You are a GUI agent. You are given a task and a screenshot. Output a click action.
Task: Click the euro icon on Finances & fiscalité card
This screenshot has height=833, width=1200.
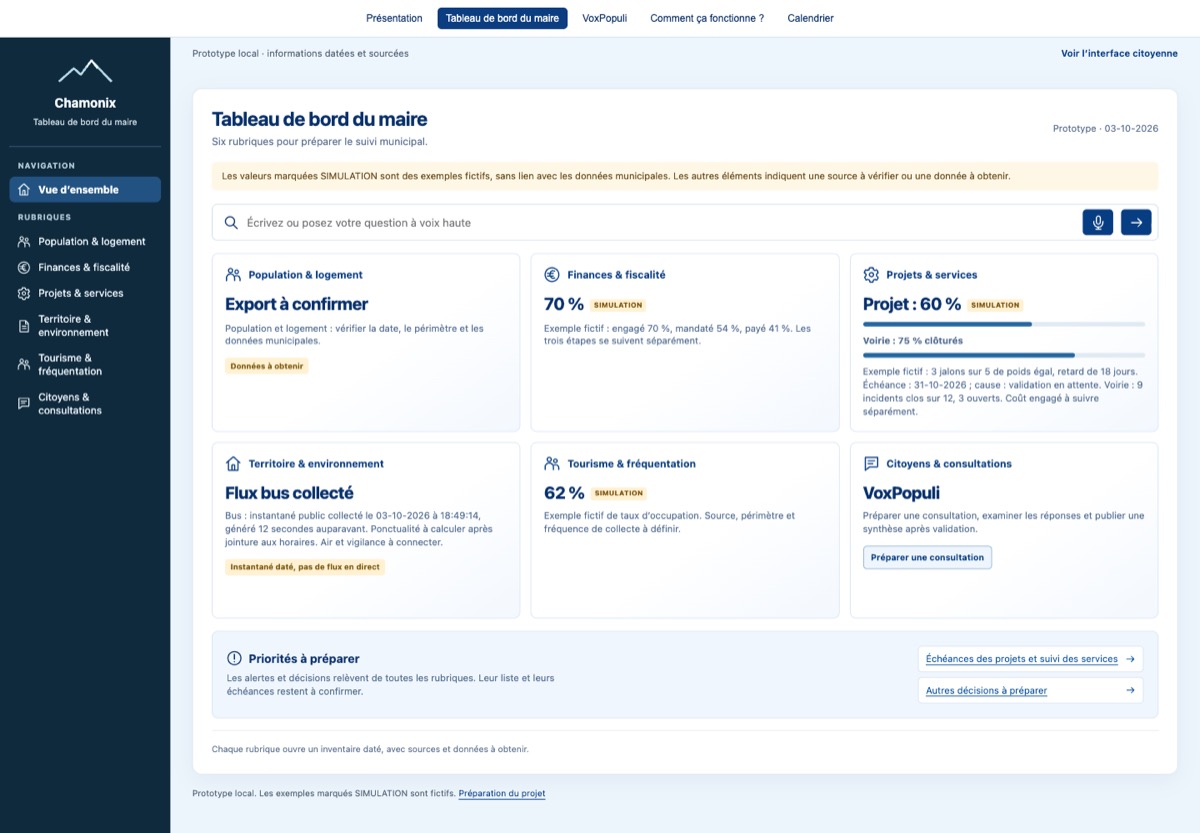tap(552, 274)
